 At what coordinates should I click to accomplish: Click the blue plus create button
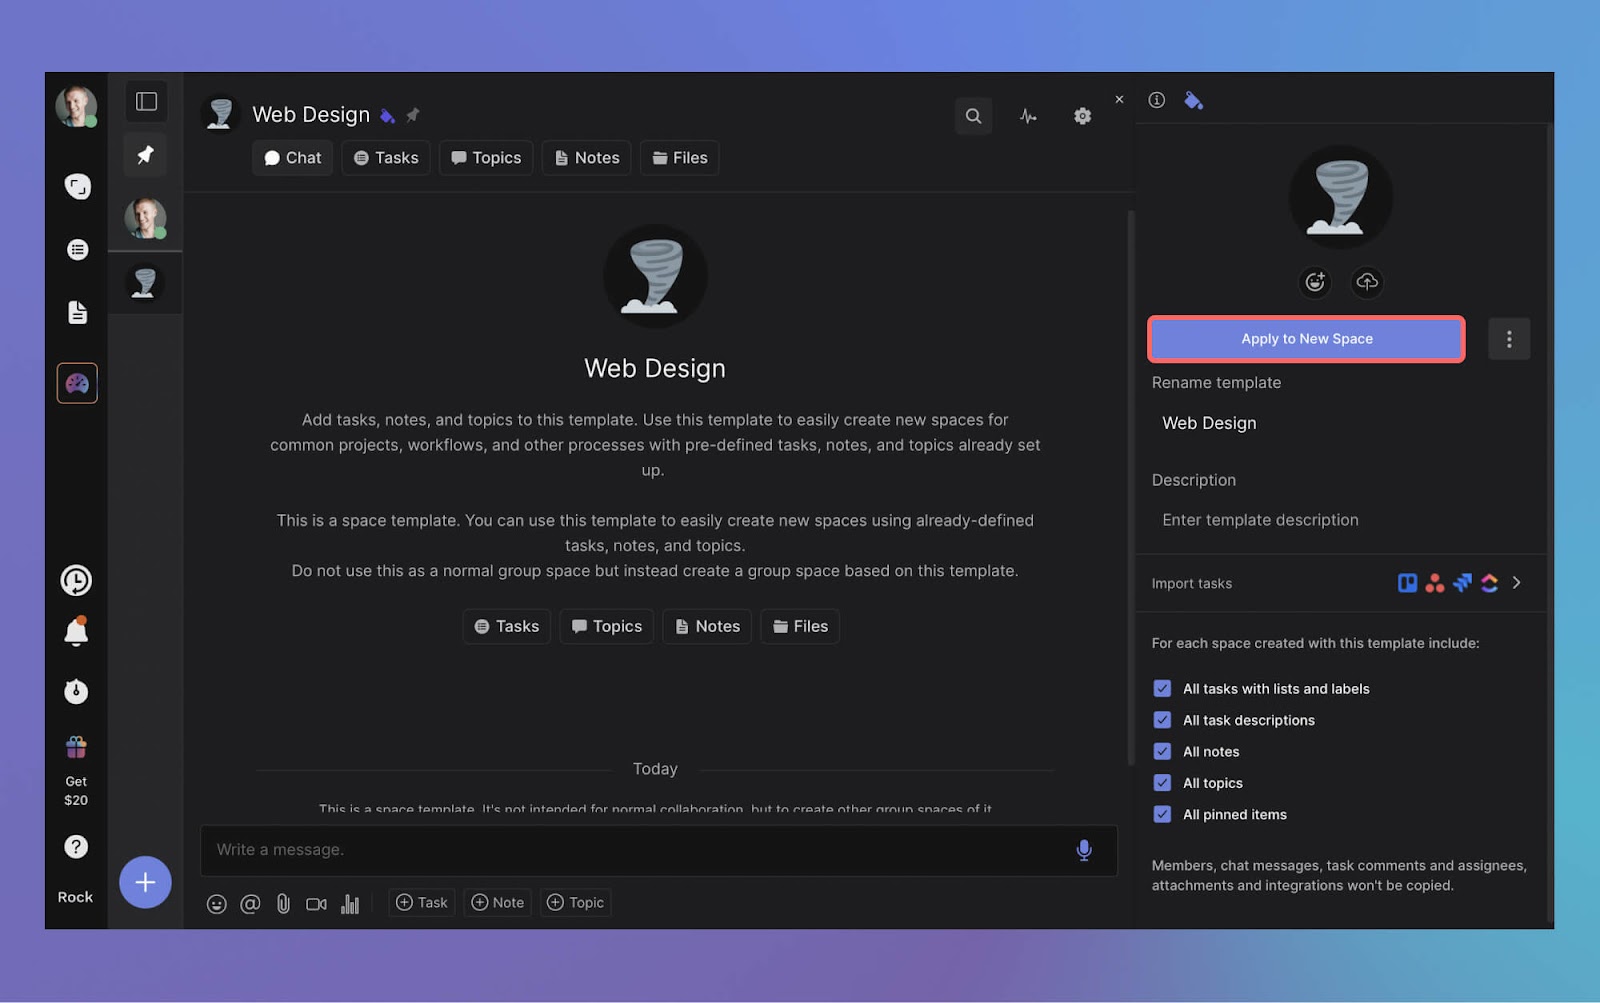[145, 882]
